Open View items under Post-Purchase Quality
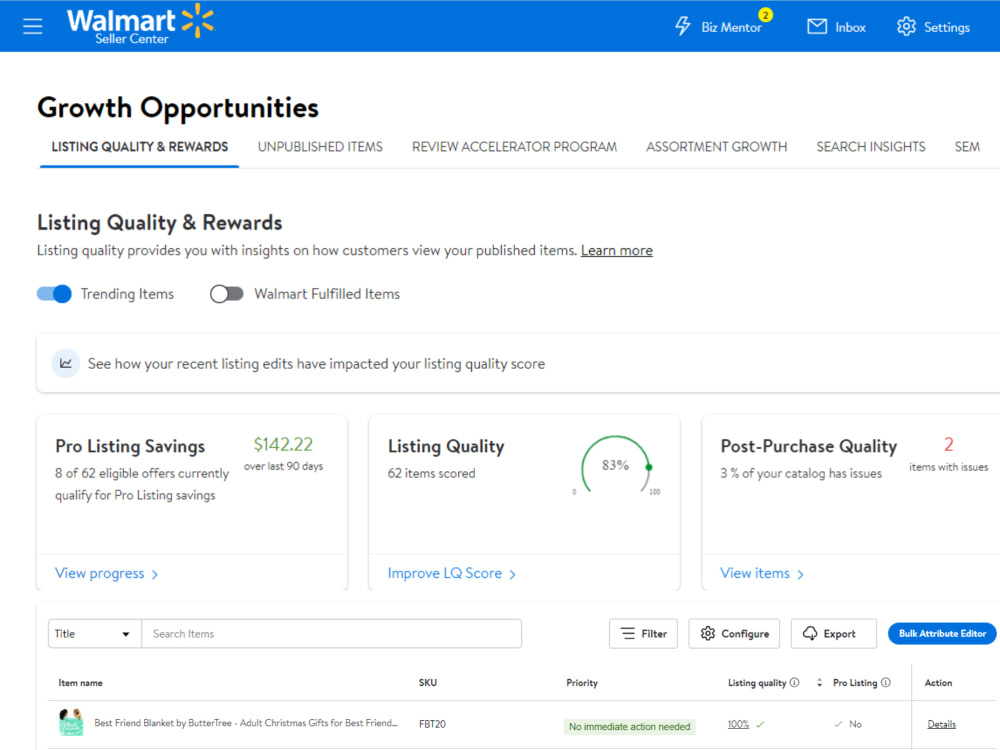 tap(761, 573)
